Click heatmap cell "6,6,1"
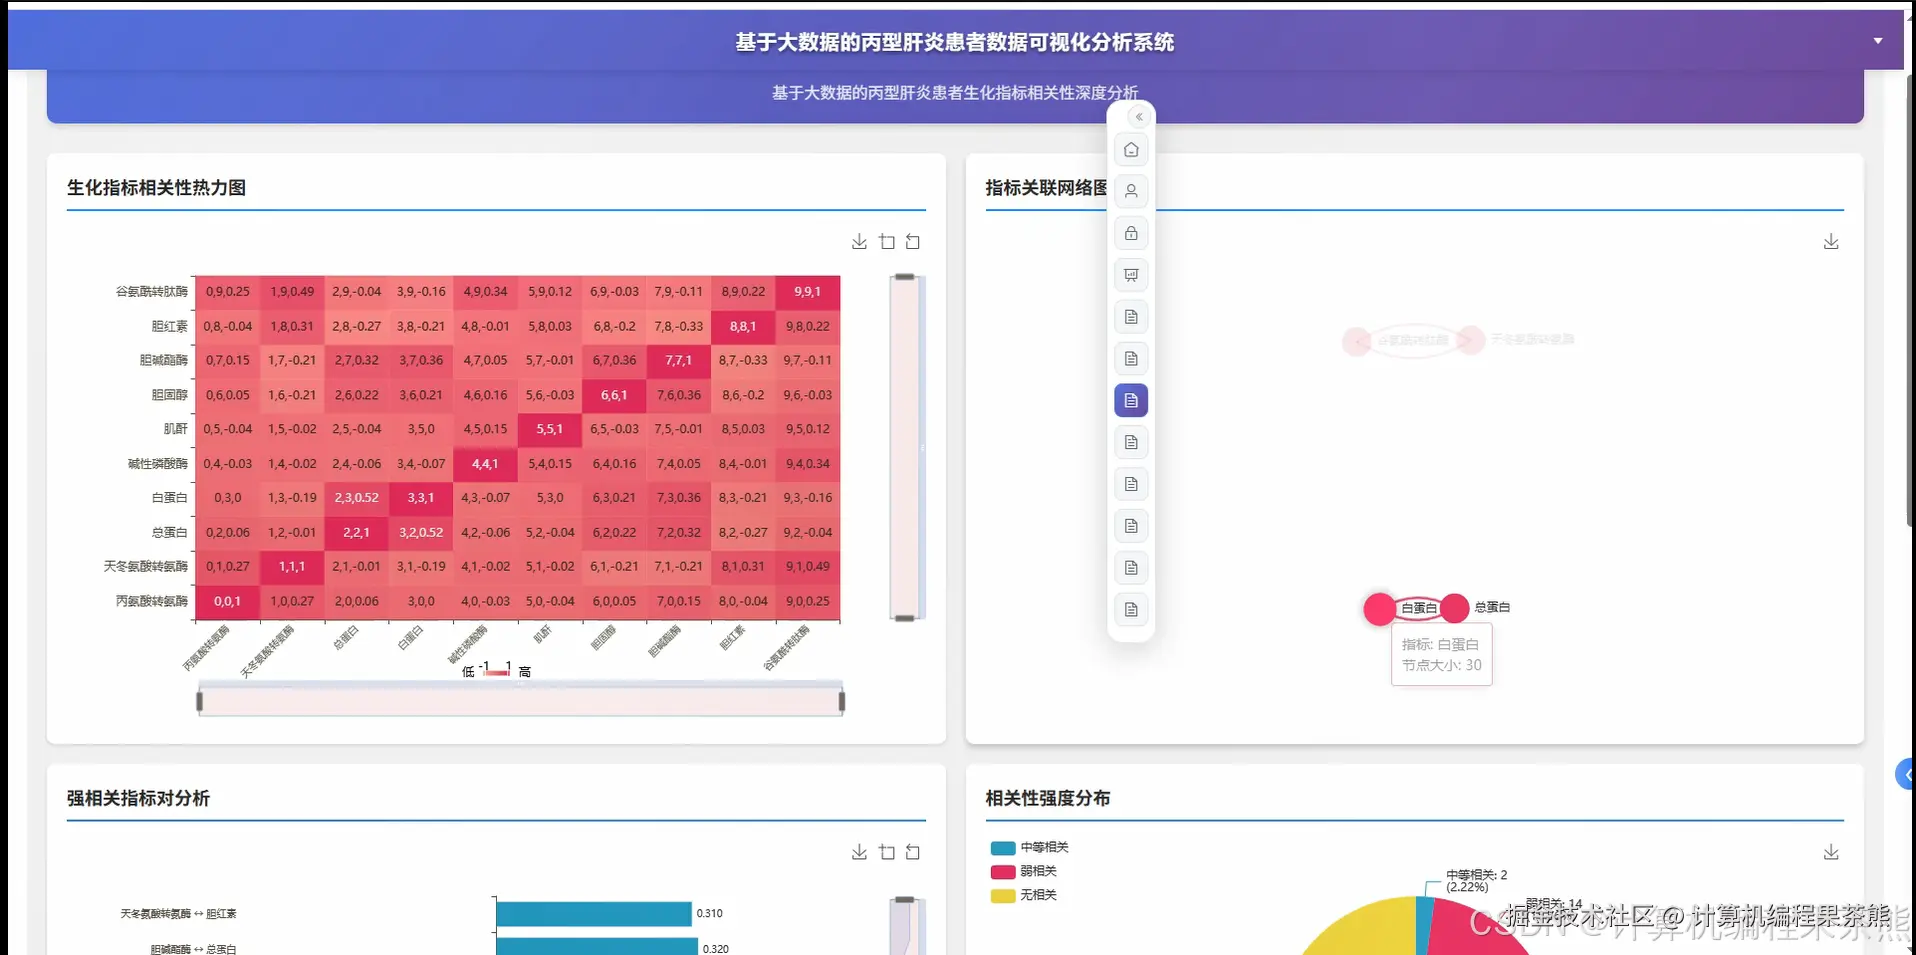Screen dimensions: 1916x955 pyautogui.click(x=614, y=395)
